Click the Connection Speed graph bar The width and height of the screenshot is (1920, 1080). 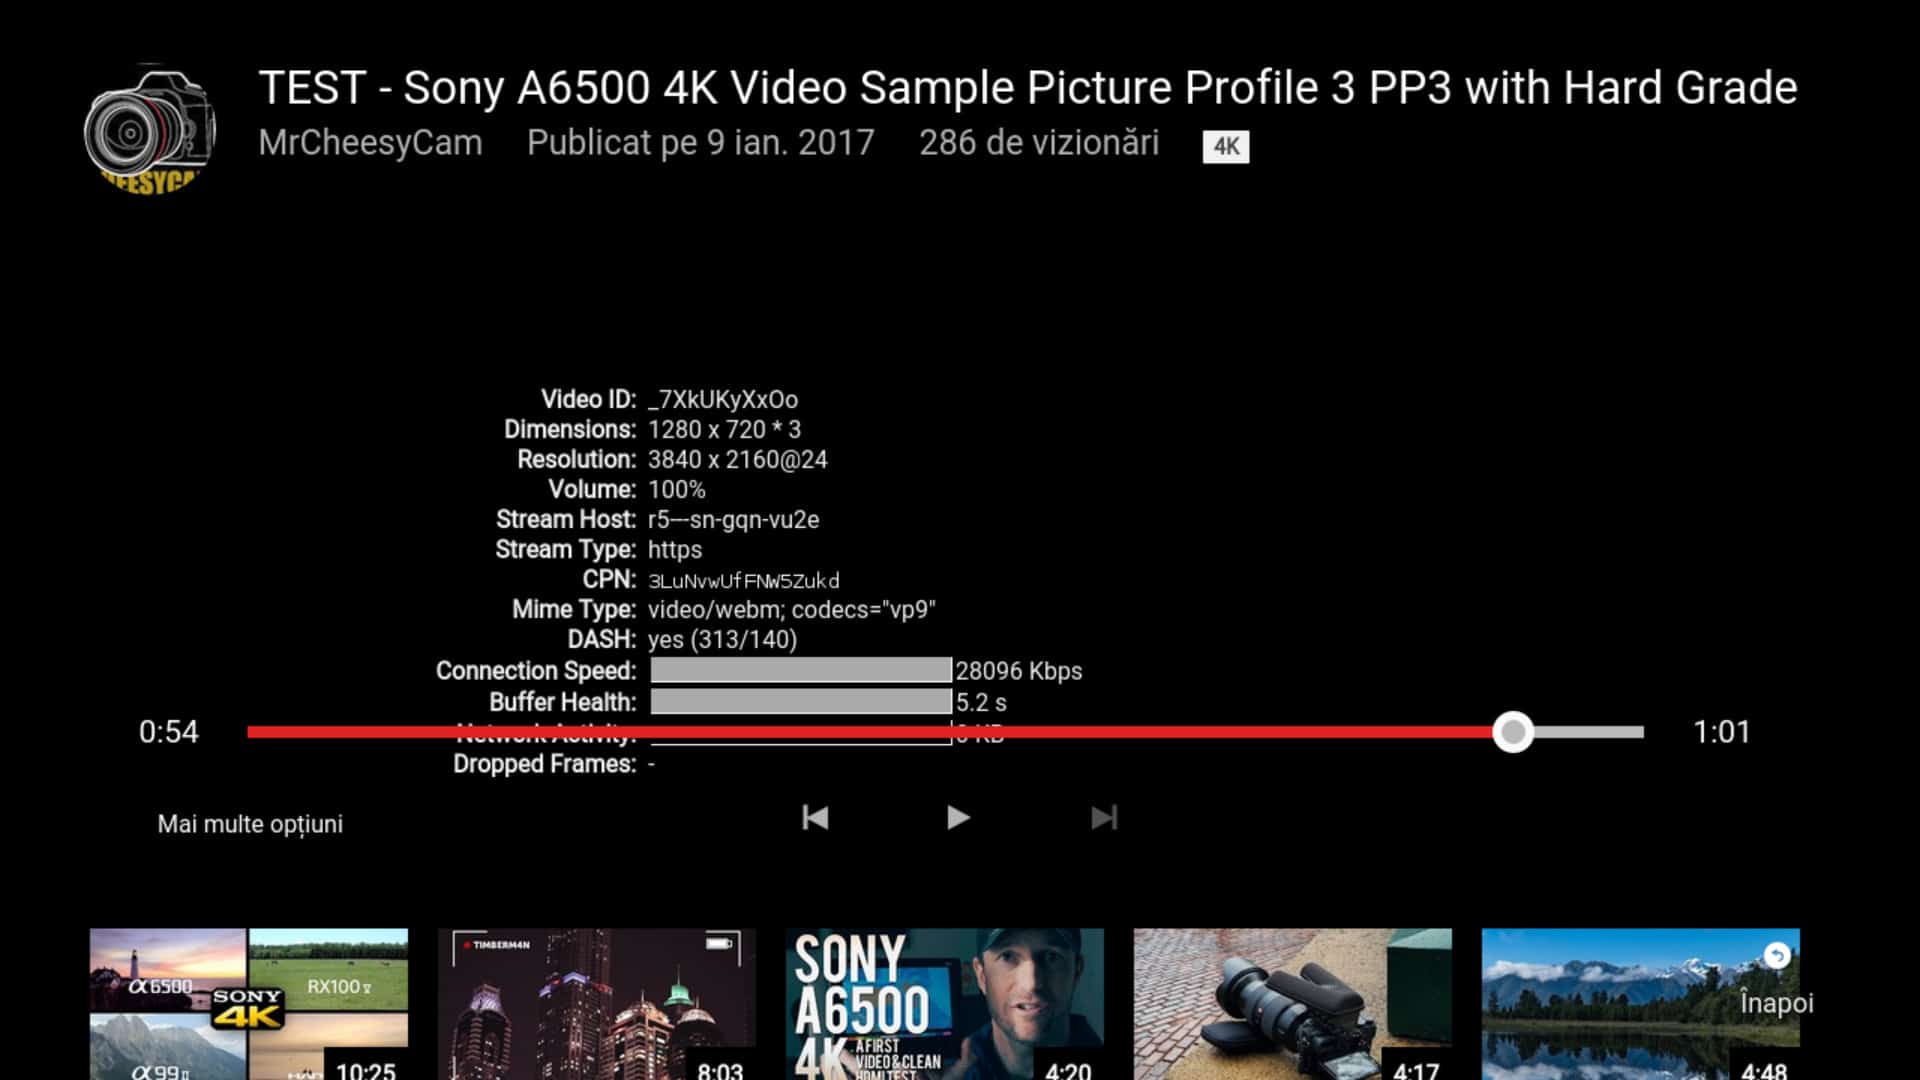pyautogui.click(x=800, y=670)
